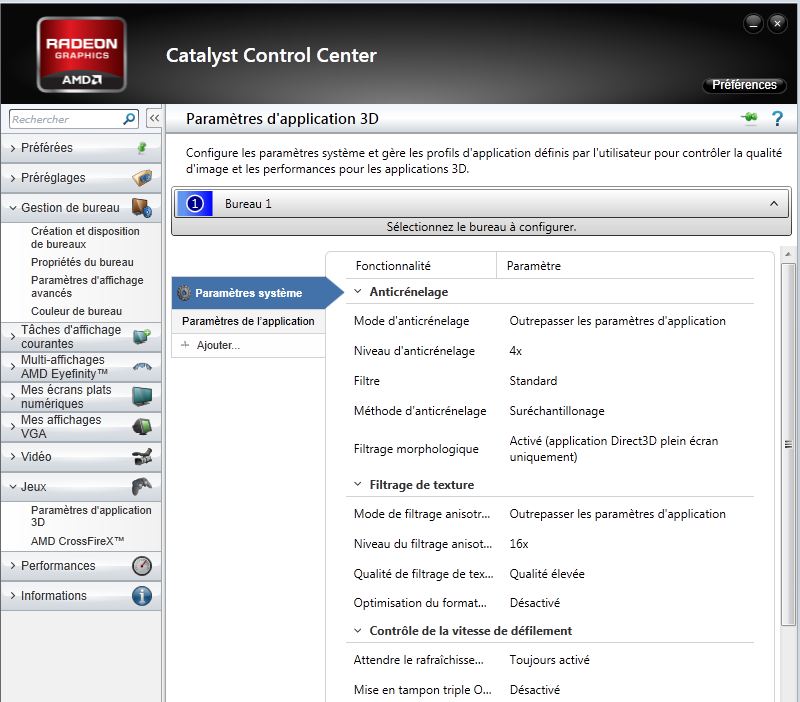Viewport: 800px width, 702px height.
Task: Collapse Contrôle de la vitesse de défilement group
Action: click(x=358, y=631)
